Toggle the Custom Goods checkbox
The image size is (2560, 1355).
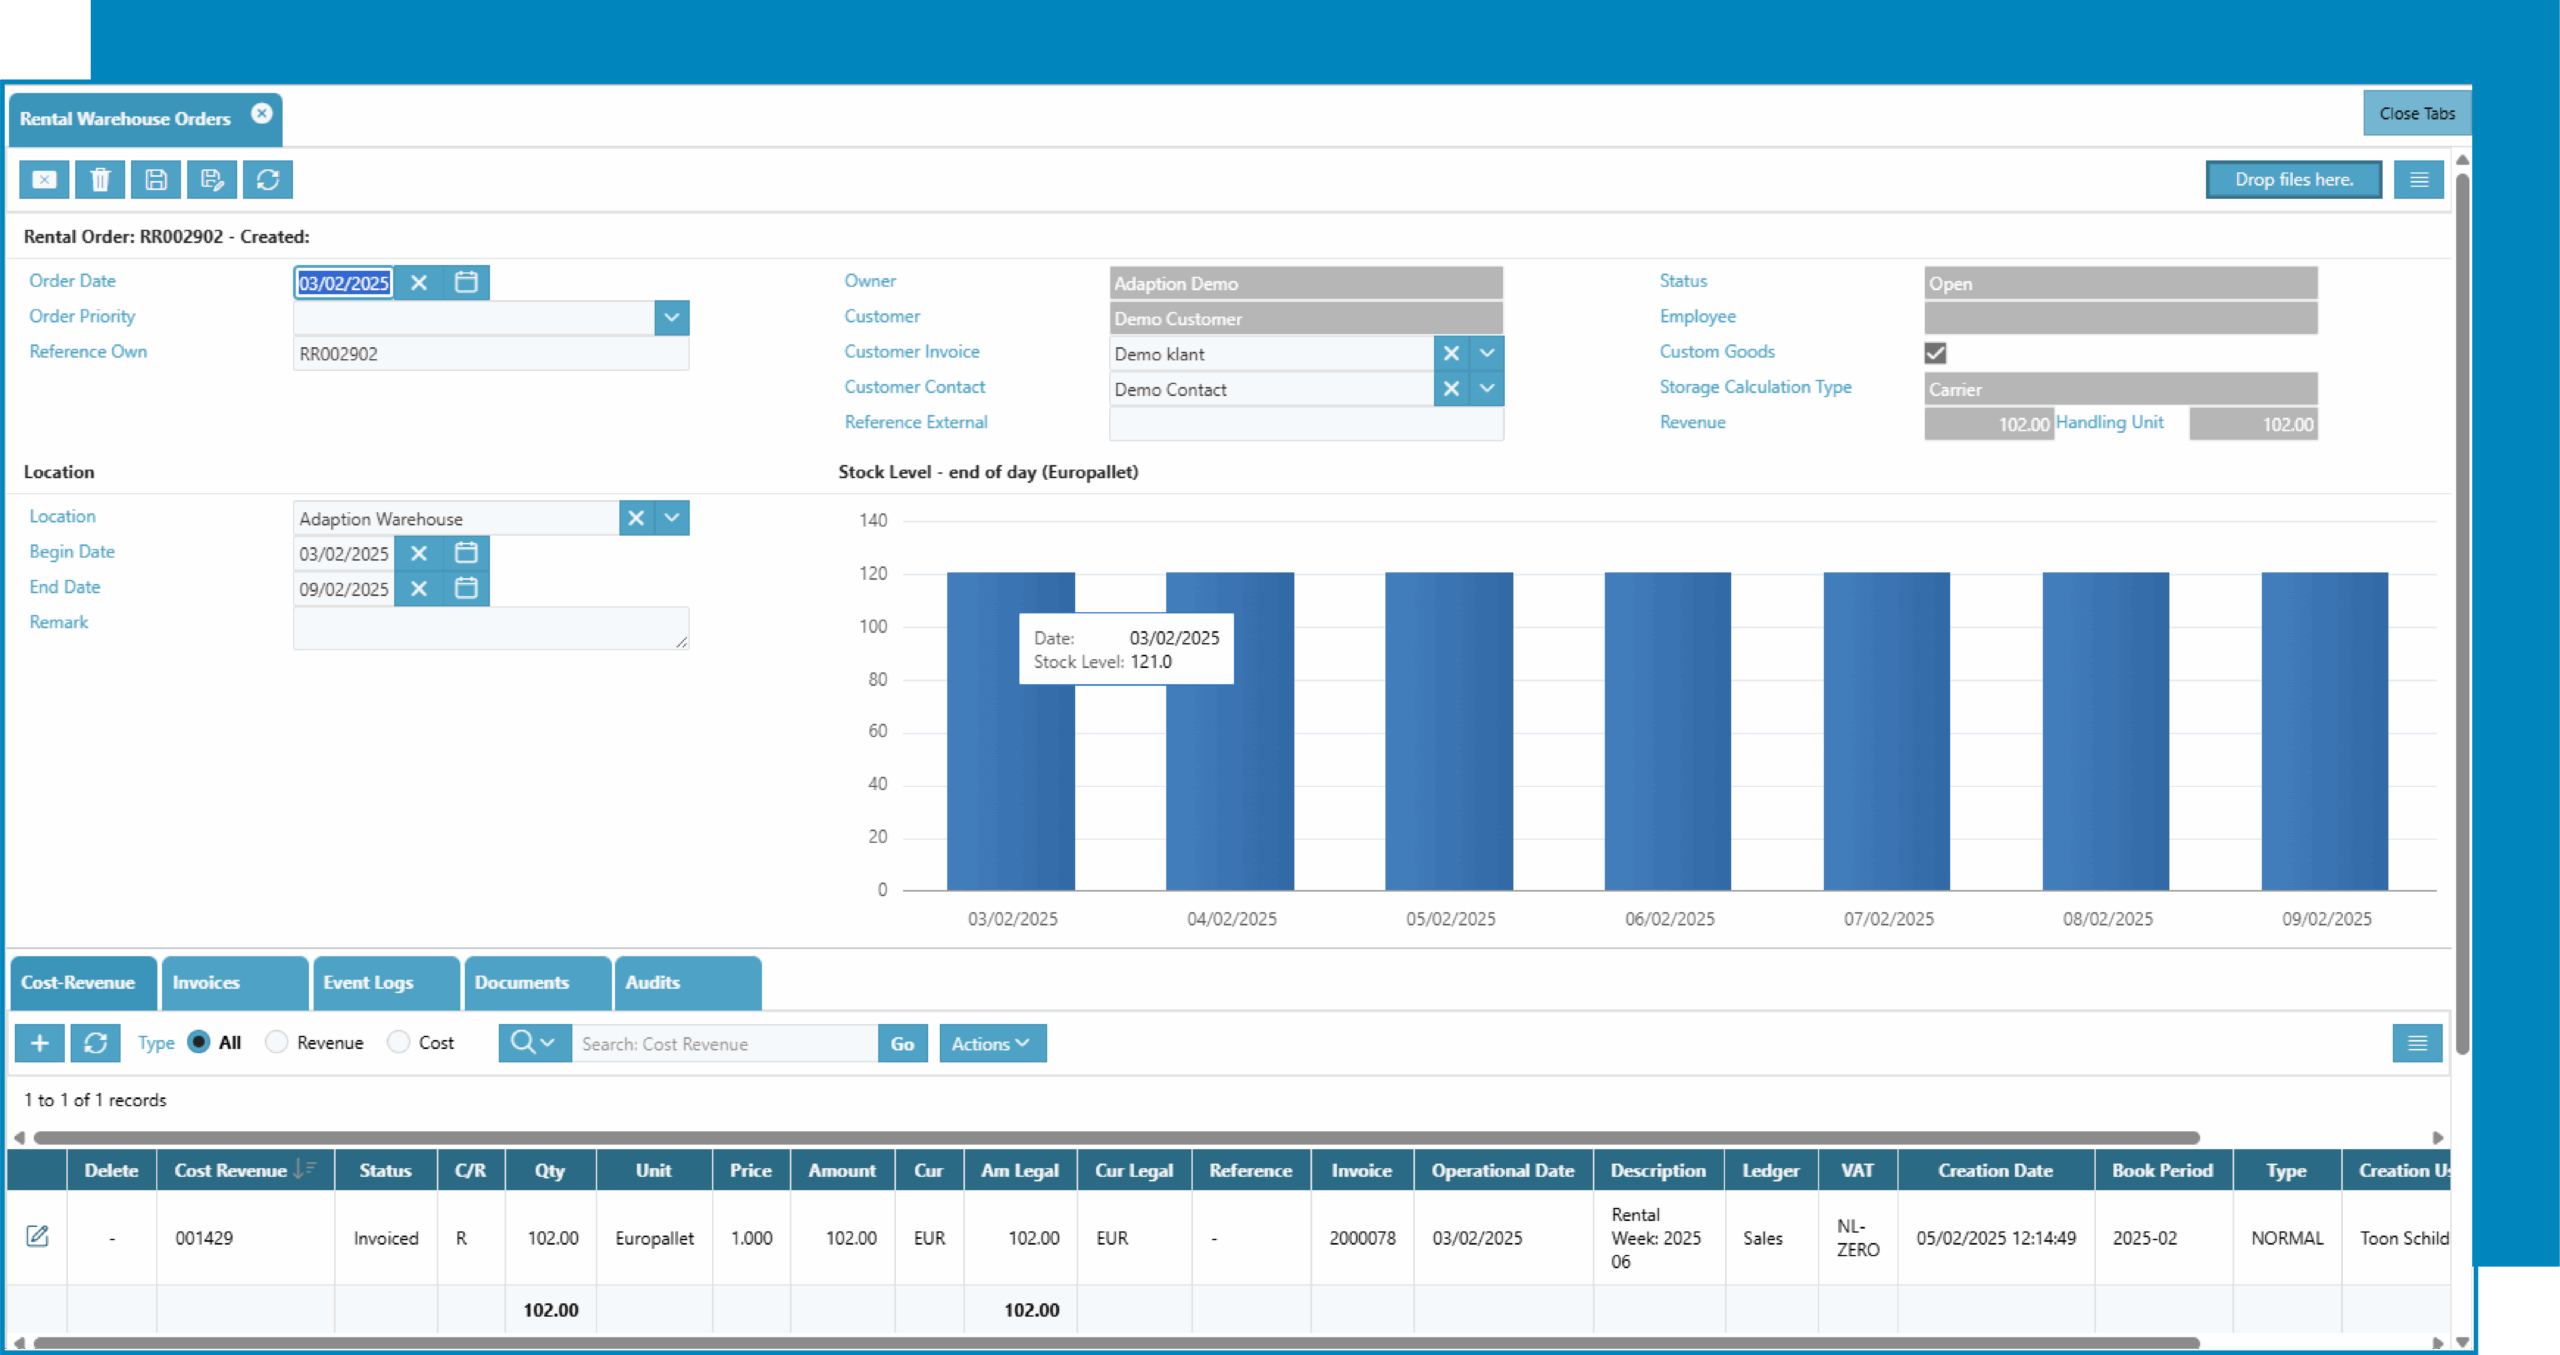tap(1935, 353)
